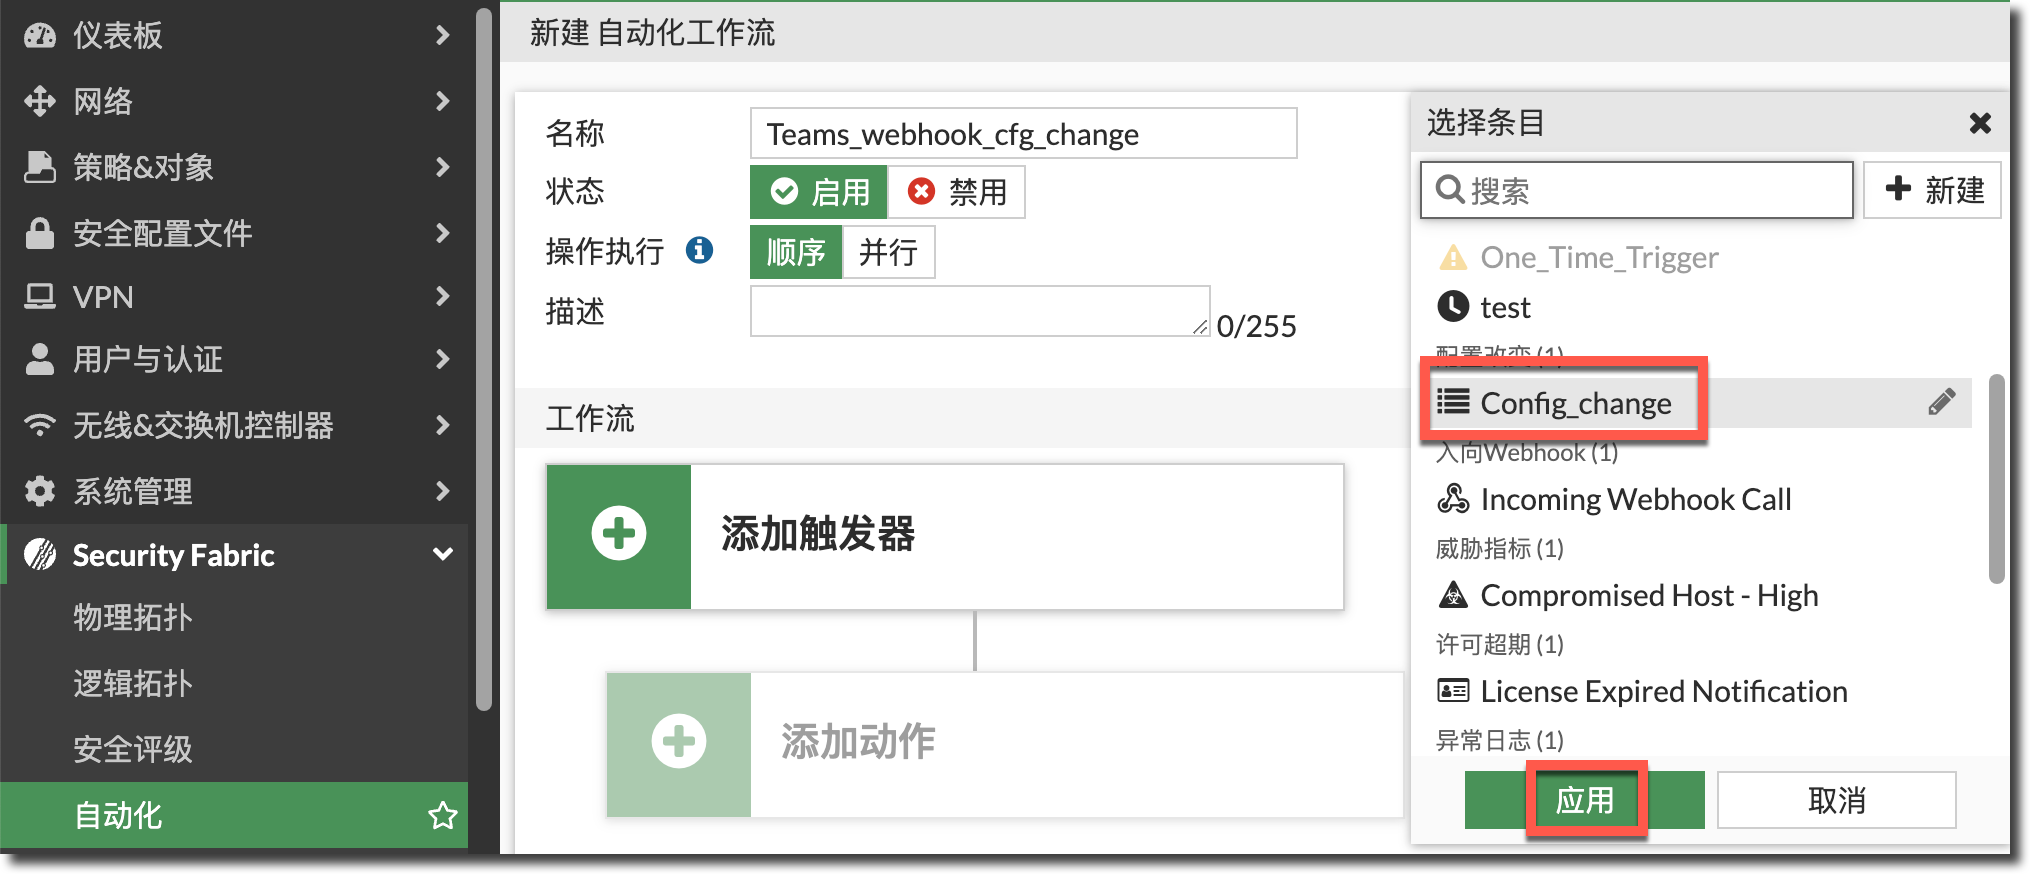The width and height of the screenshot is (2030, 874).
Task: Click the info icon beside 操作执行
Action: point(699,250)
